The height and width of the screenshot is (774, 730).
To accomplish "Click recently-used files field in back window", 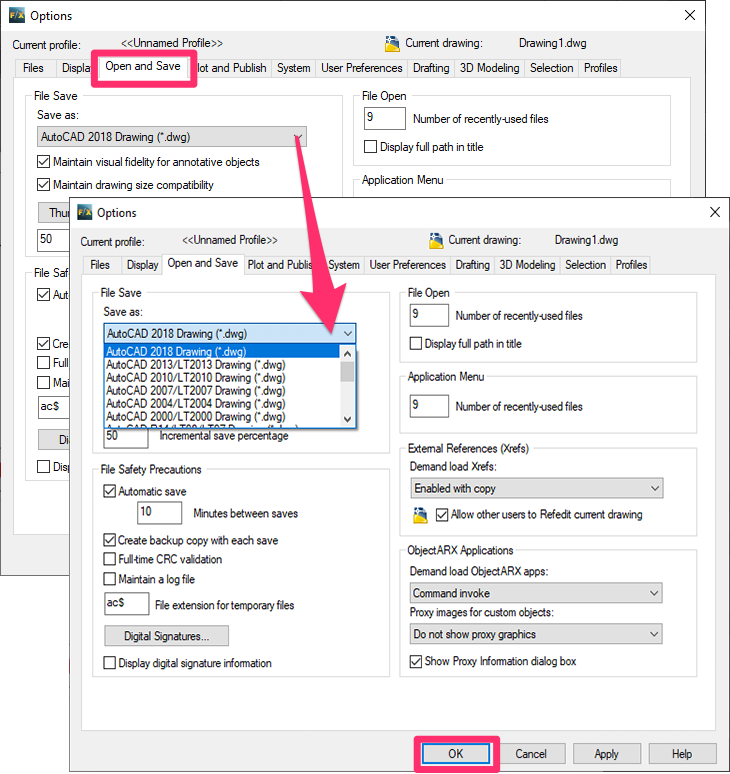I will [x=385, y=118].
